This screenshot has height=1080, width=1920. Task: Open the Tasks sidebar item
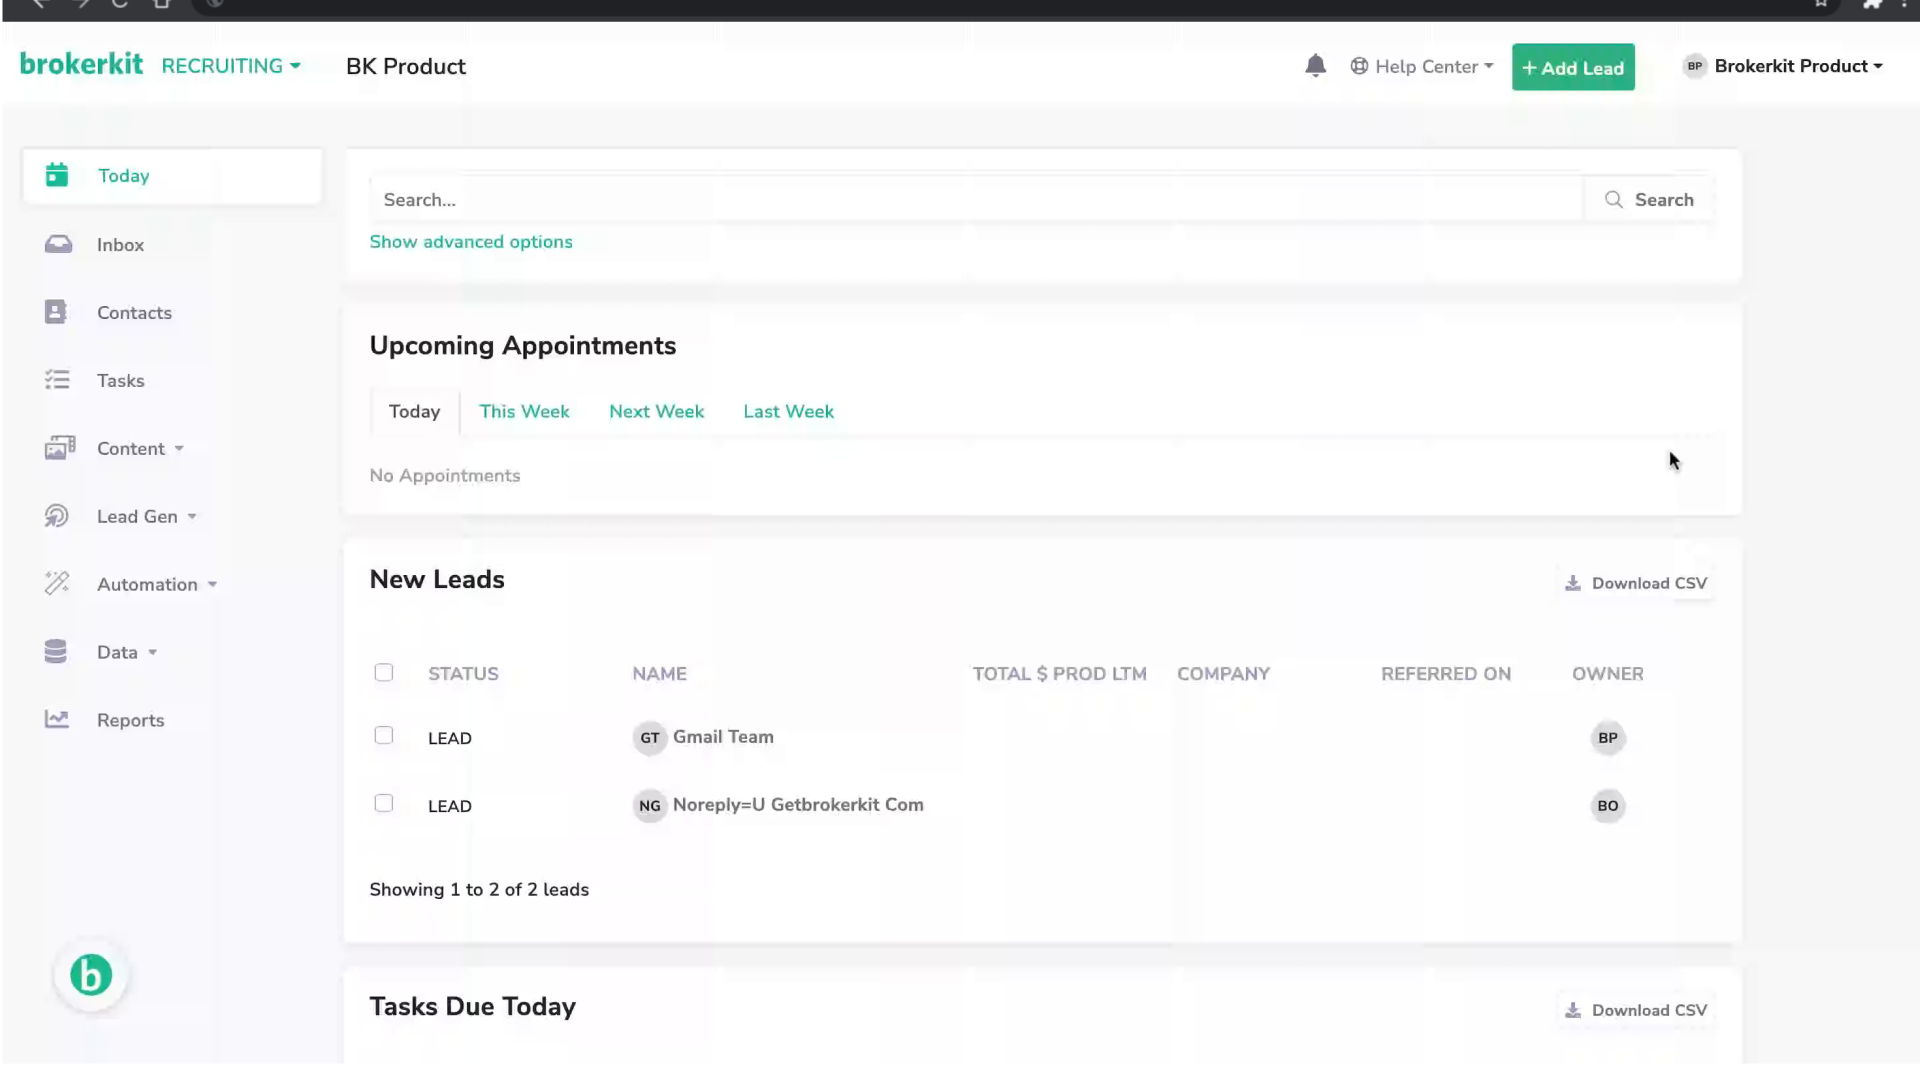[120, 381]
